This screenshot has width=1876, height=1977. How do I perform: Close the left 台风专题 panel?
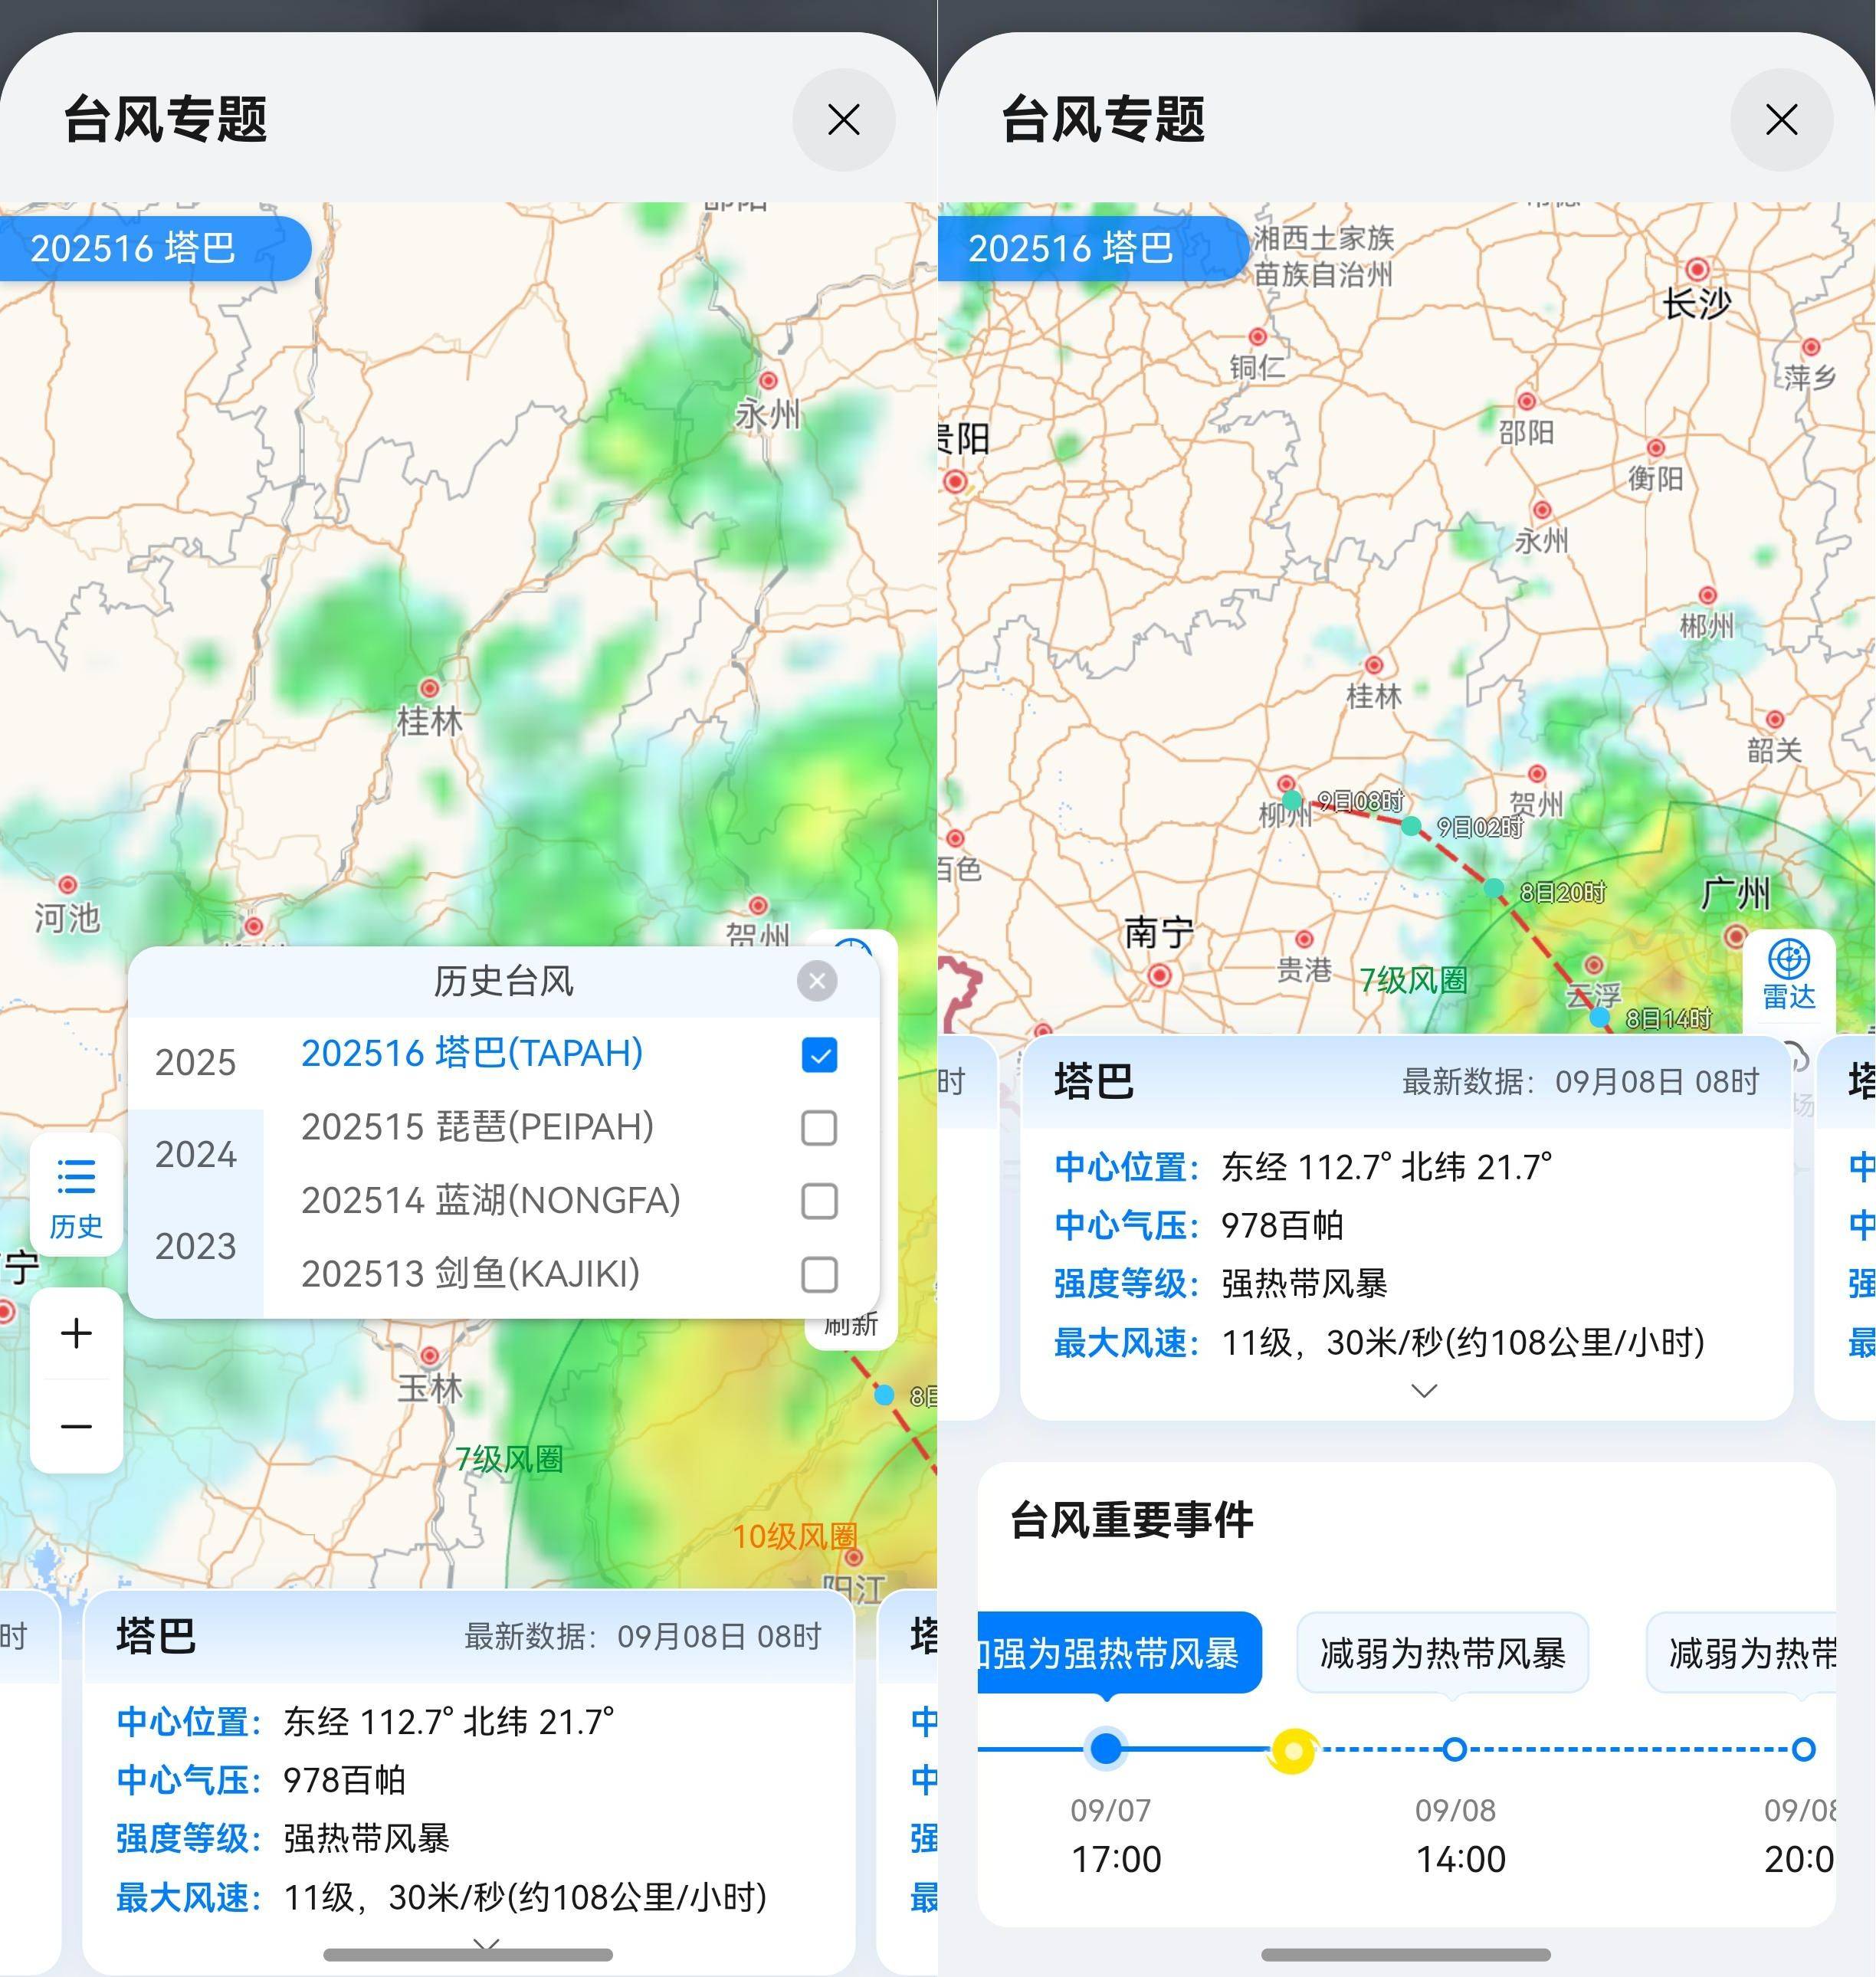pos(843,120)
